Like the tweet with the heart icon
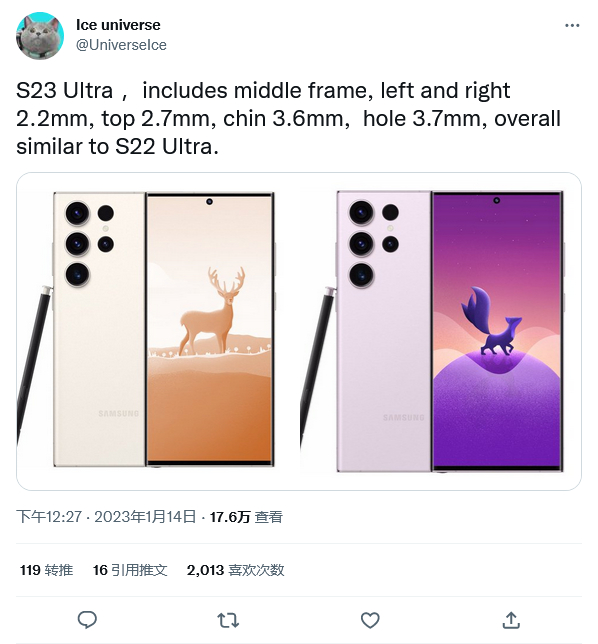Viewport: 598px width, 644px height. click(x=370, y=620)
